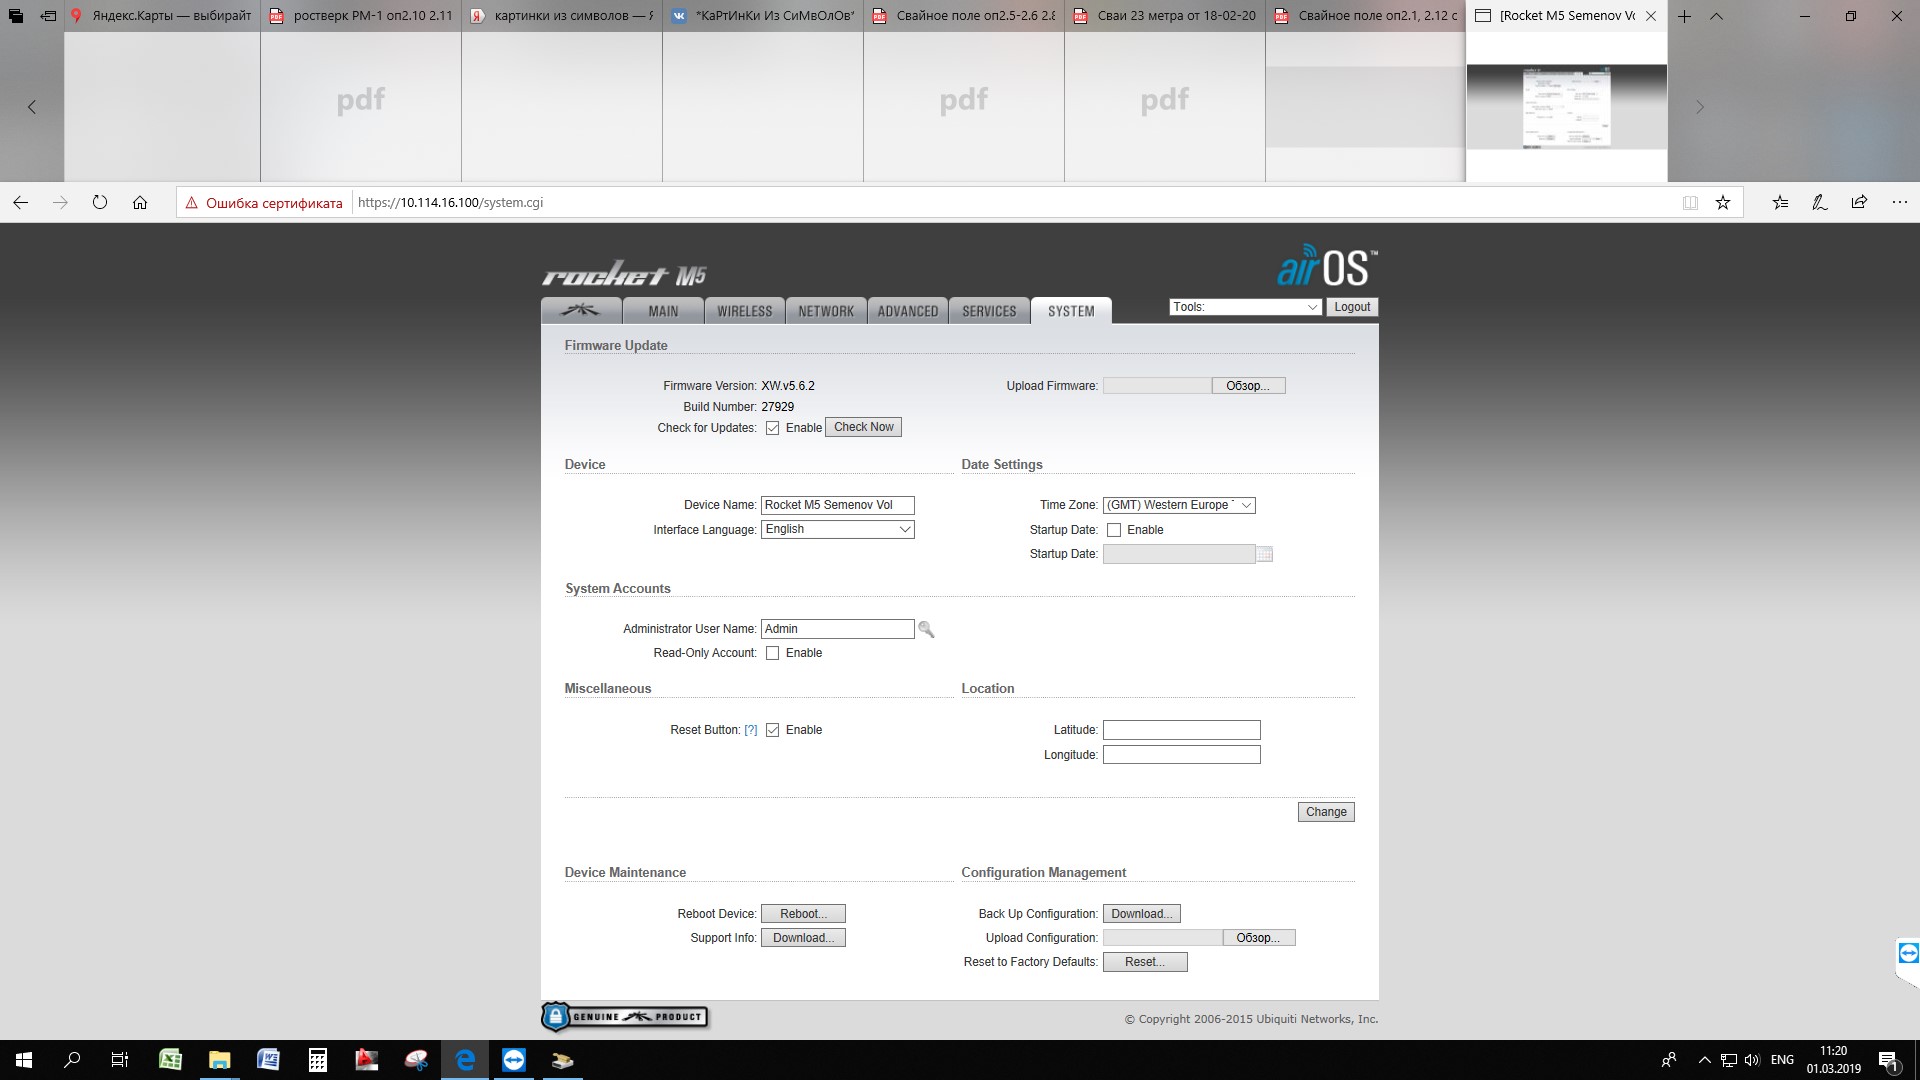
Task: Set these tabs aside icon
Action: point(48,16)
